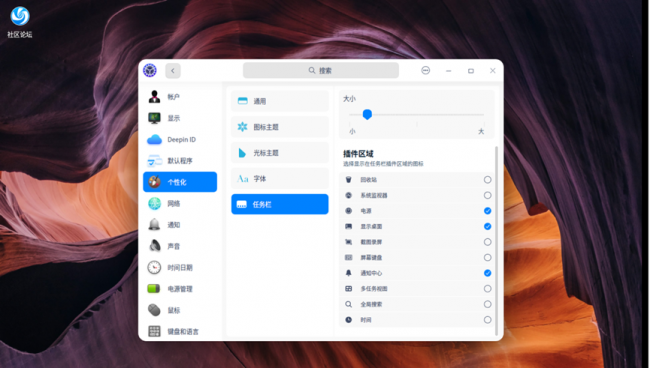Open the 社区论坛 desktop shortcut

(19, 22)
